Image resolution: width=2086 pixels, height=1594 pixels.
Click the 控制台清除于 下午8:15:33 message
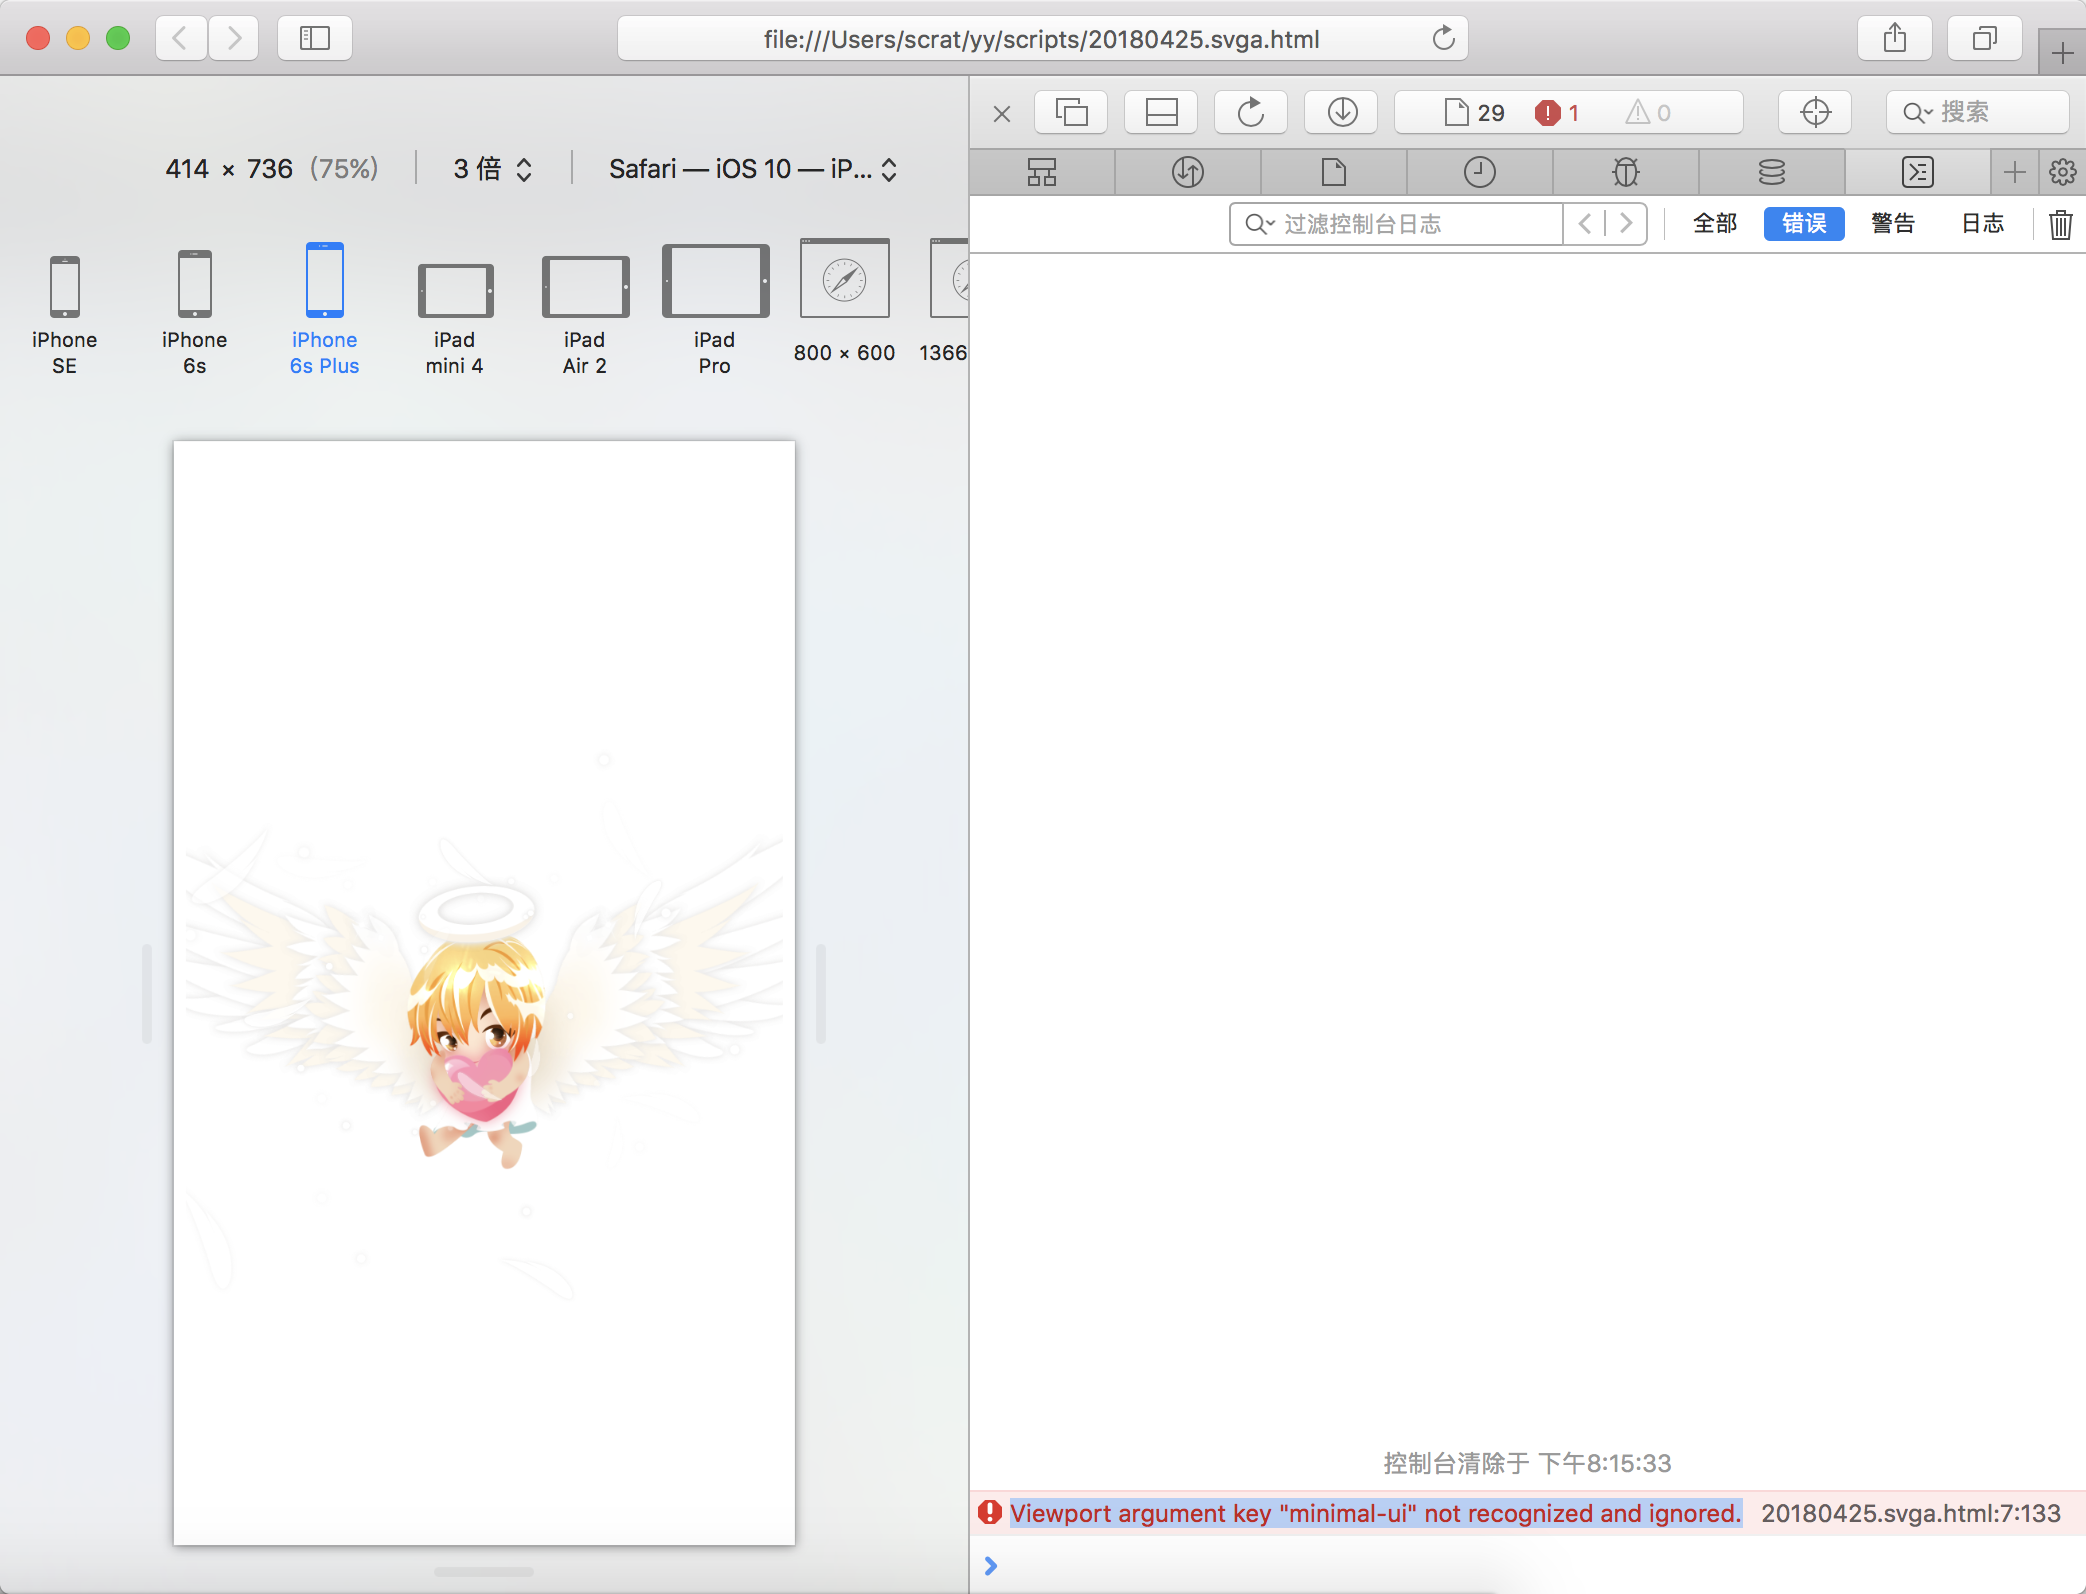(1527, 1463)
